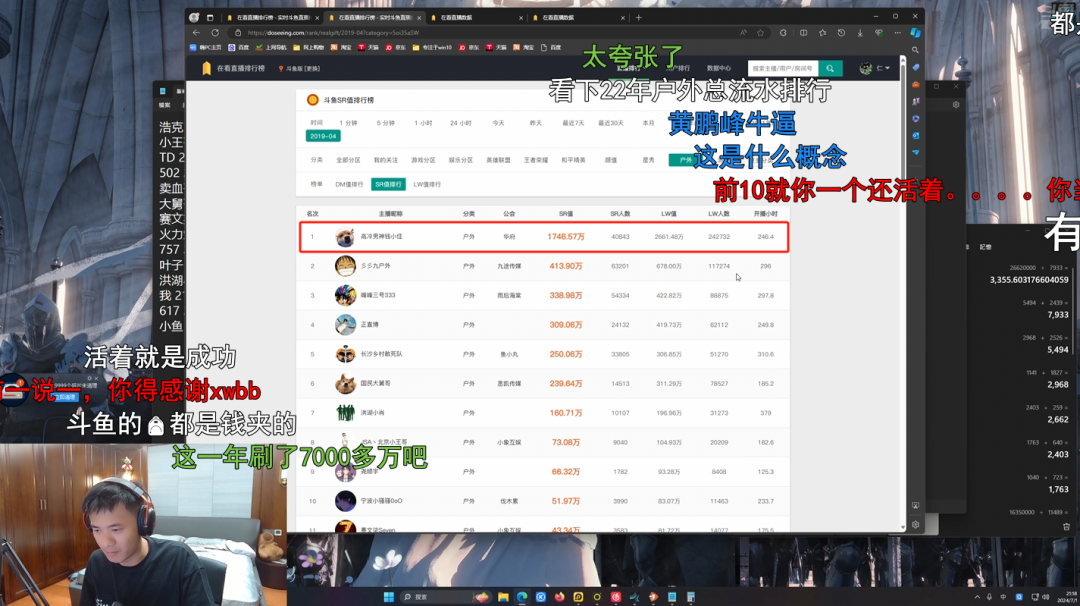
Task: Open a new browser tab
Action: click(x=638, y=17)
